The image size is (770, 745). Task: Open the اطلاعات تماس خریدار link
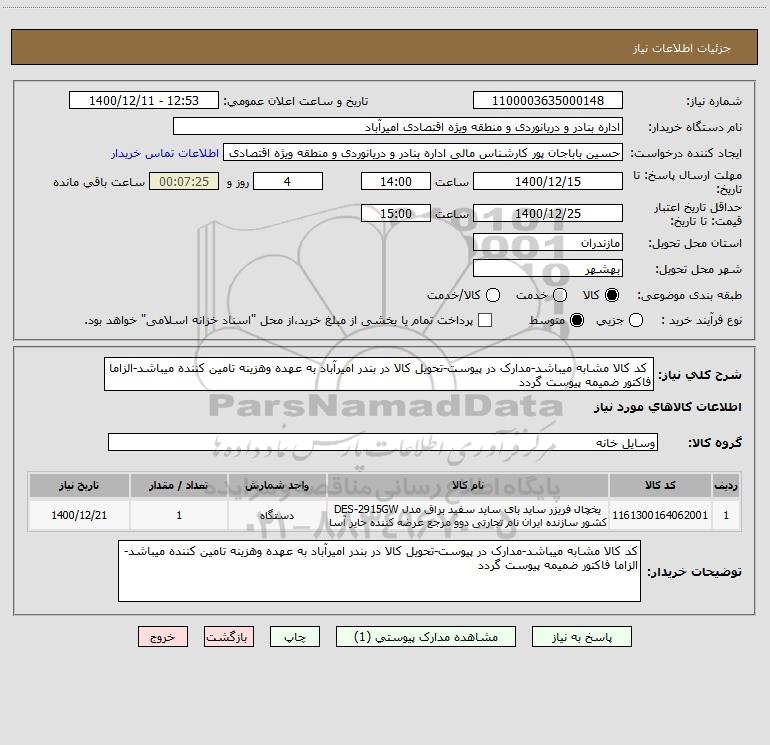(165, 153)
